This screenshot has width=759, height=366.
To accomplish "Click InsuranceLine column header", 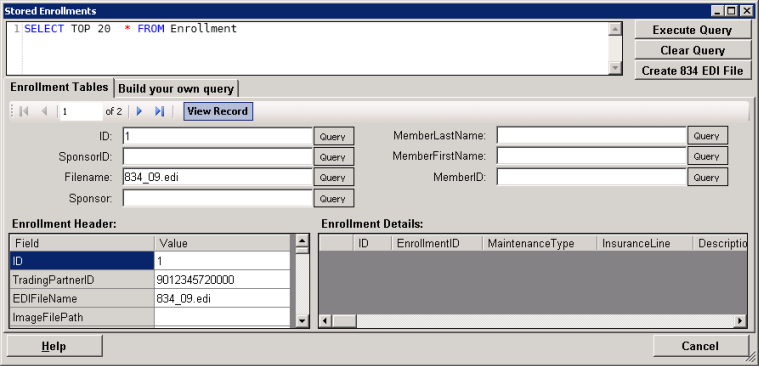I will click(x=644, y=243).
